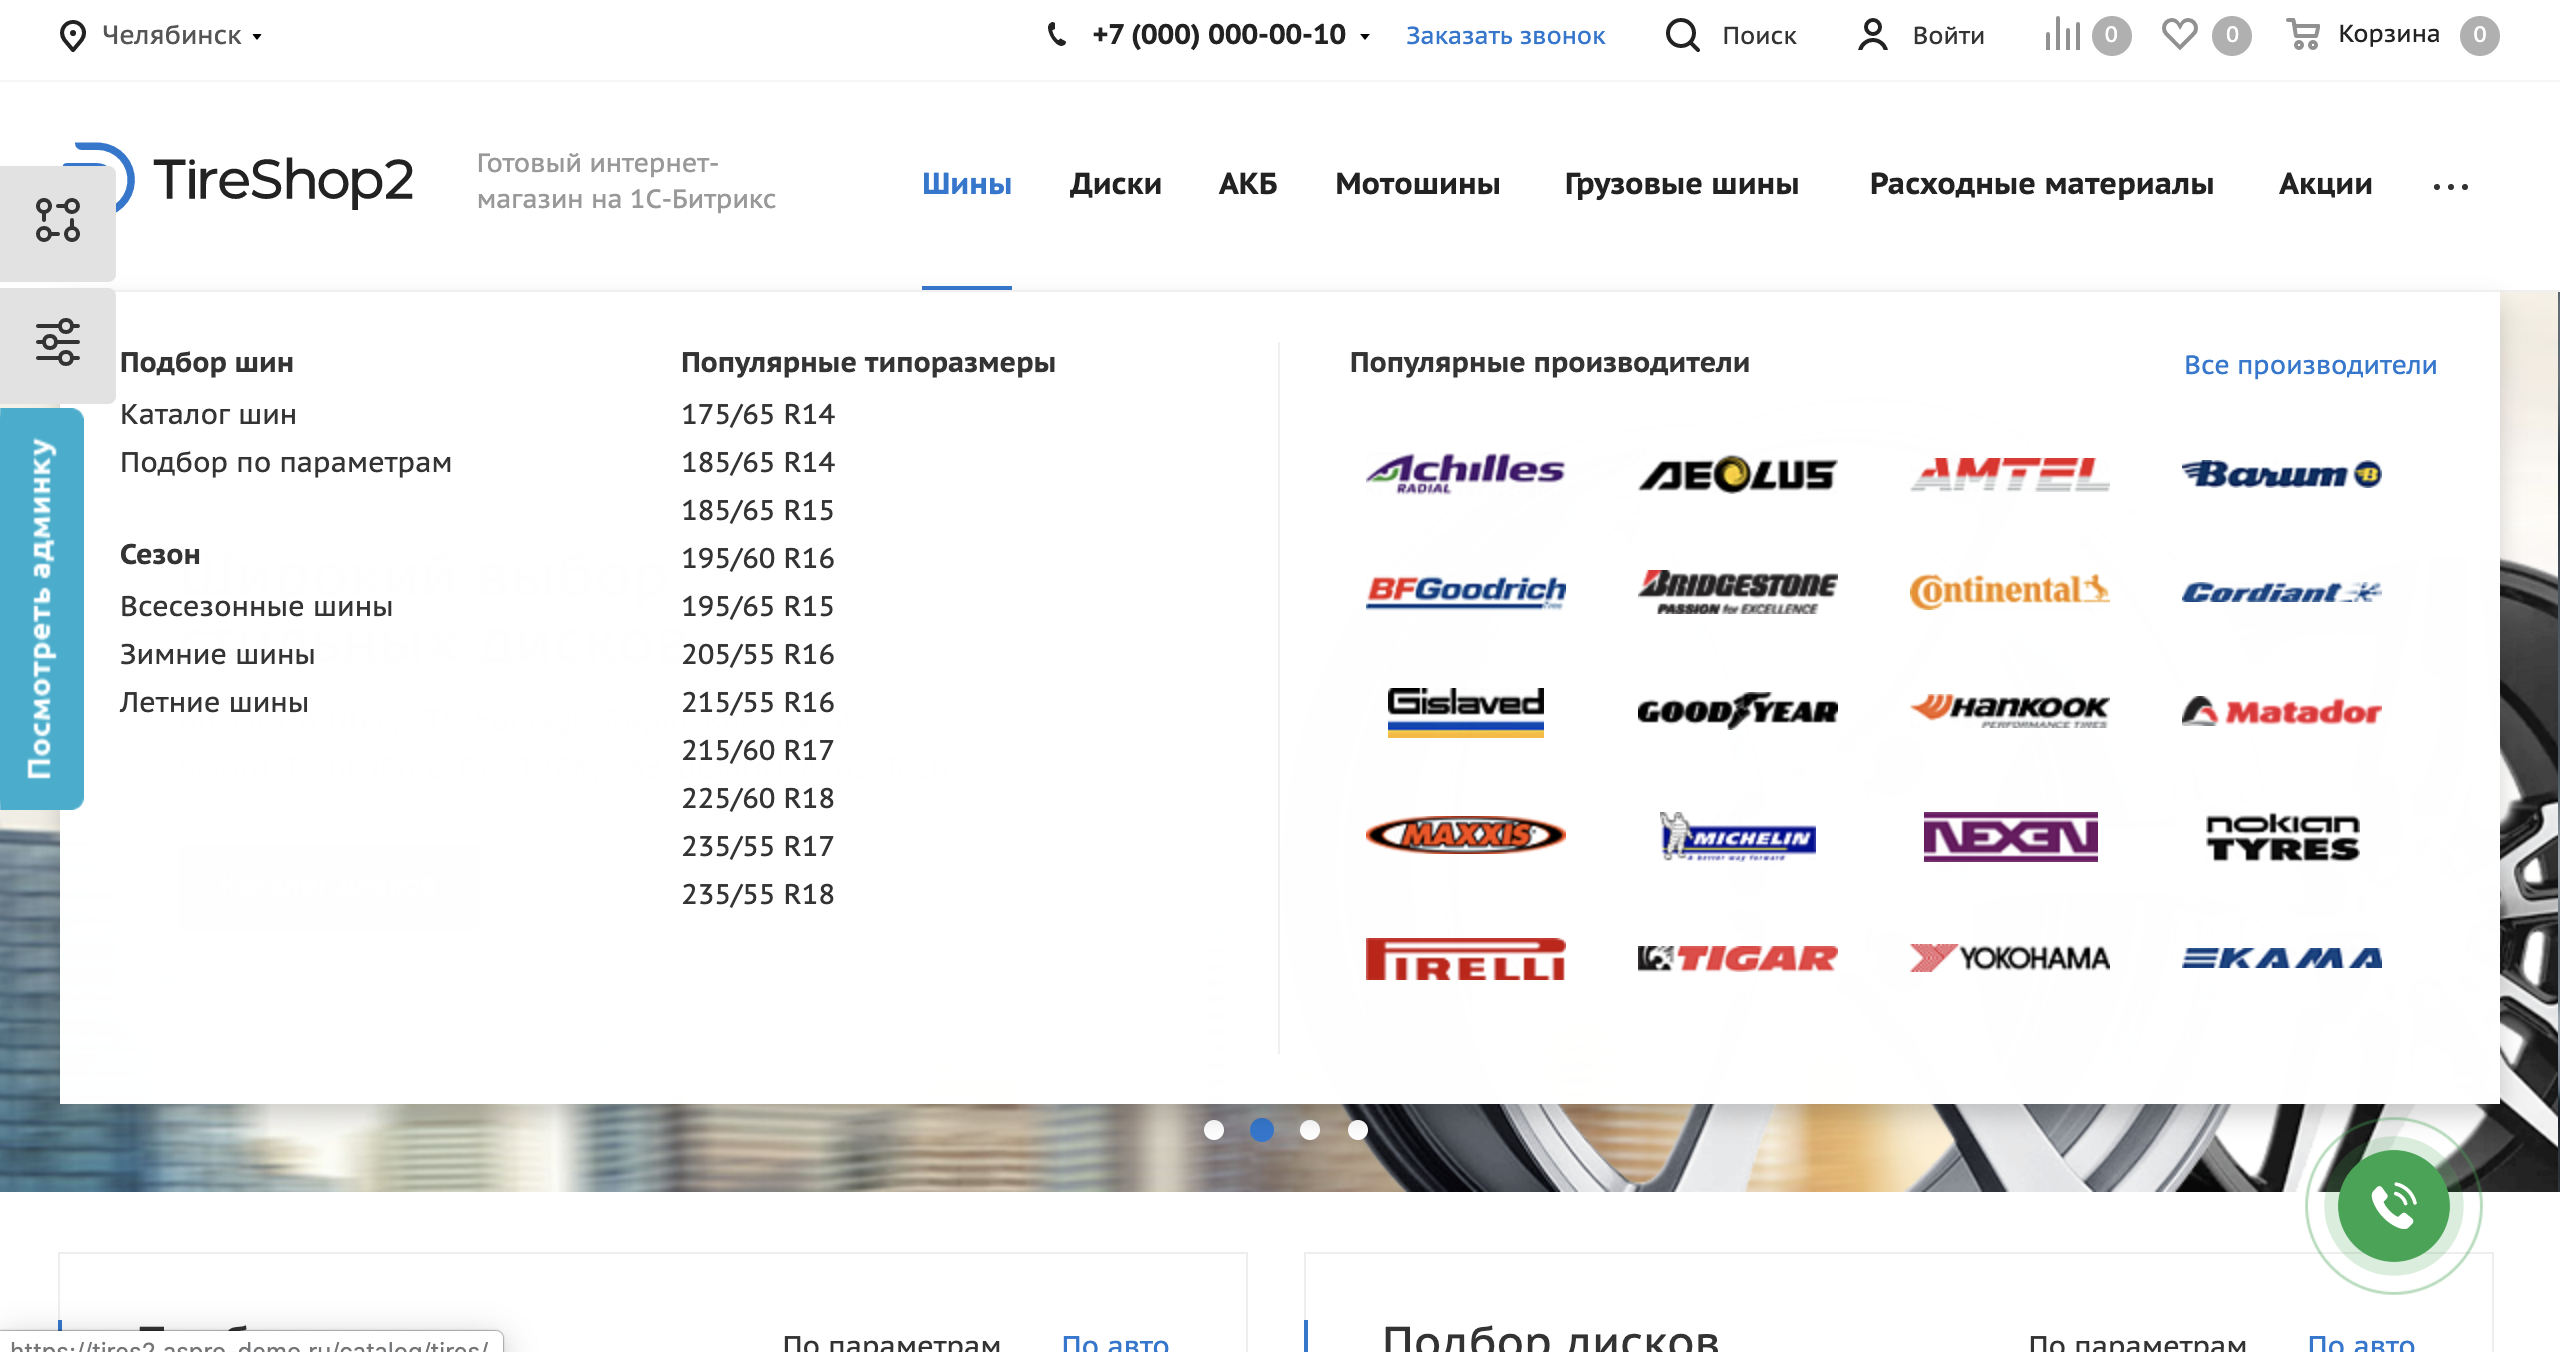Select the Bridgestone brand logo
The height and width of the screenshot is (1352, 2560).
click(1738, 592)
